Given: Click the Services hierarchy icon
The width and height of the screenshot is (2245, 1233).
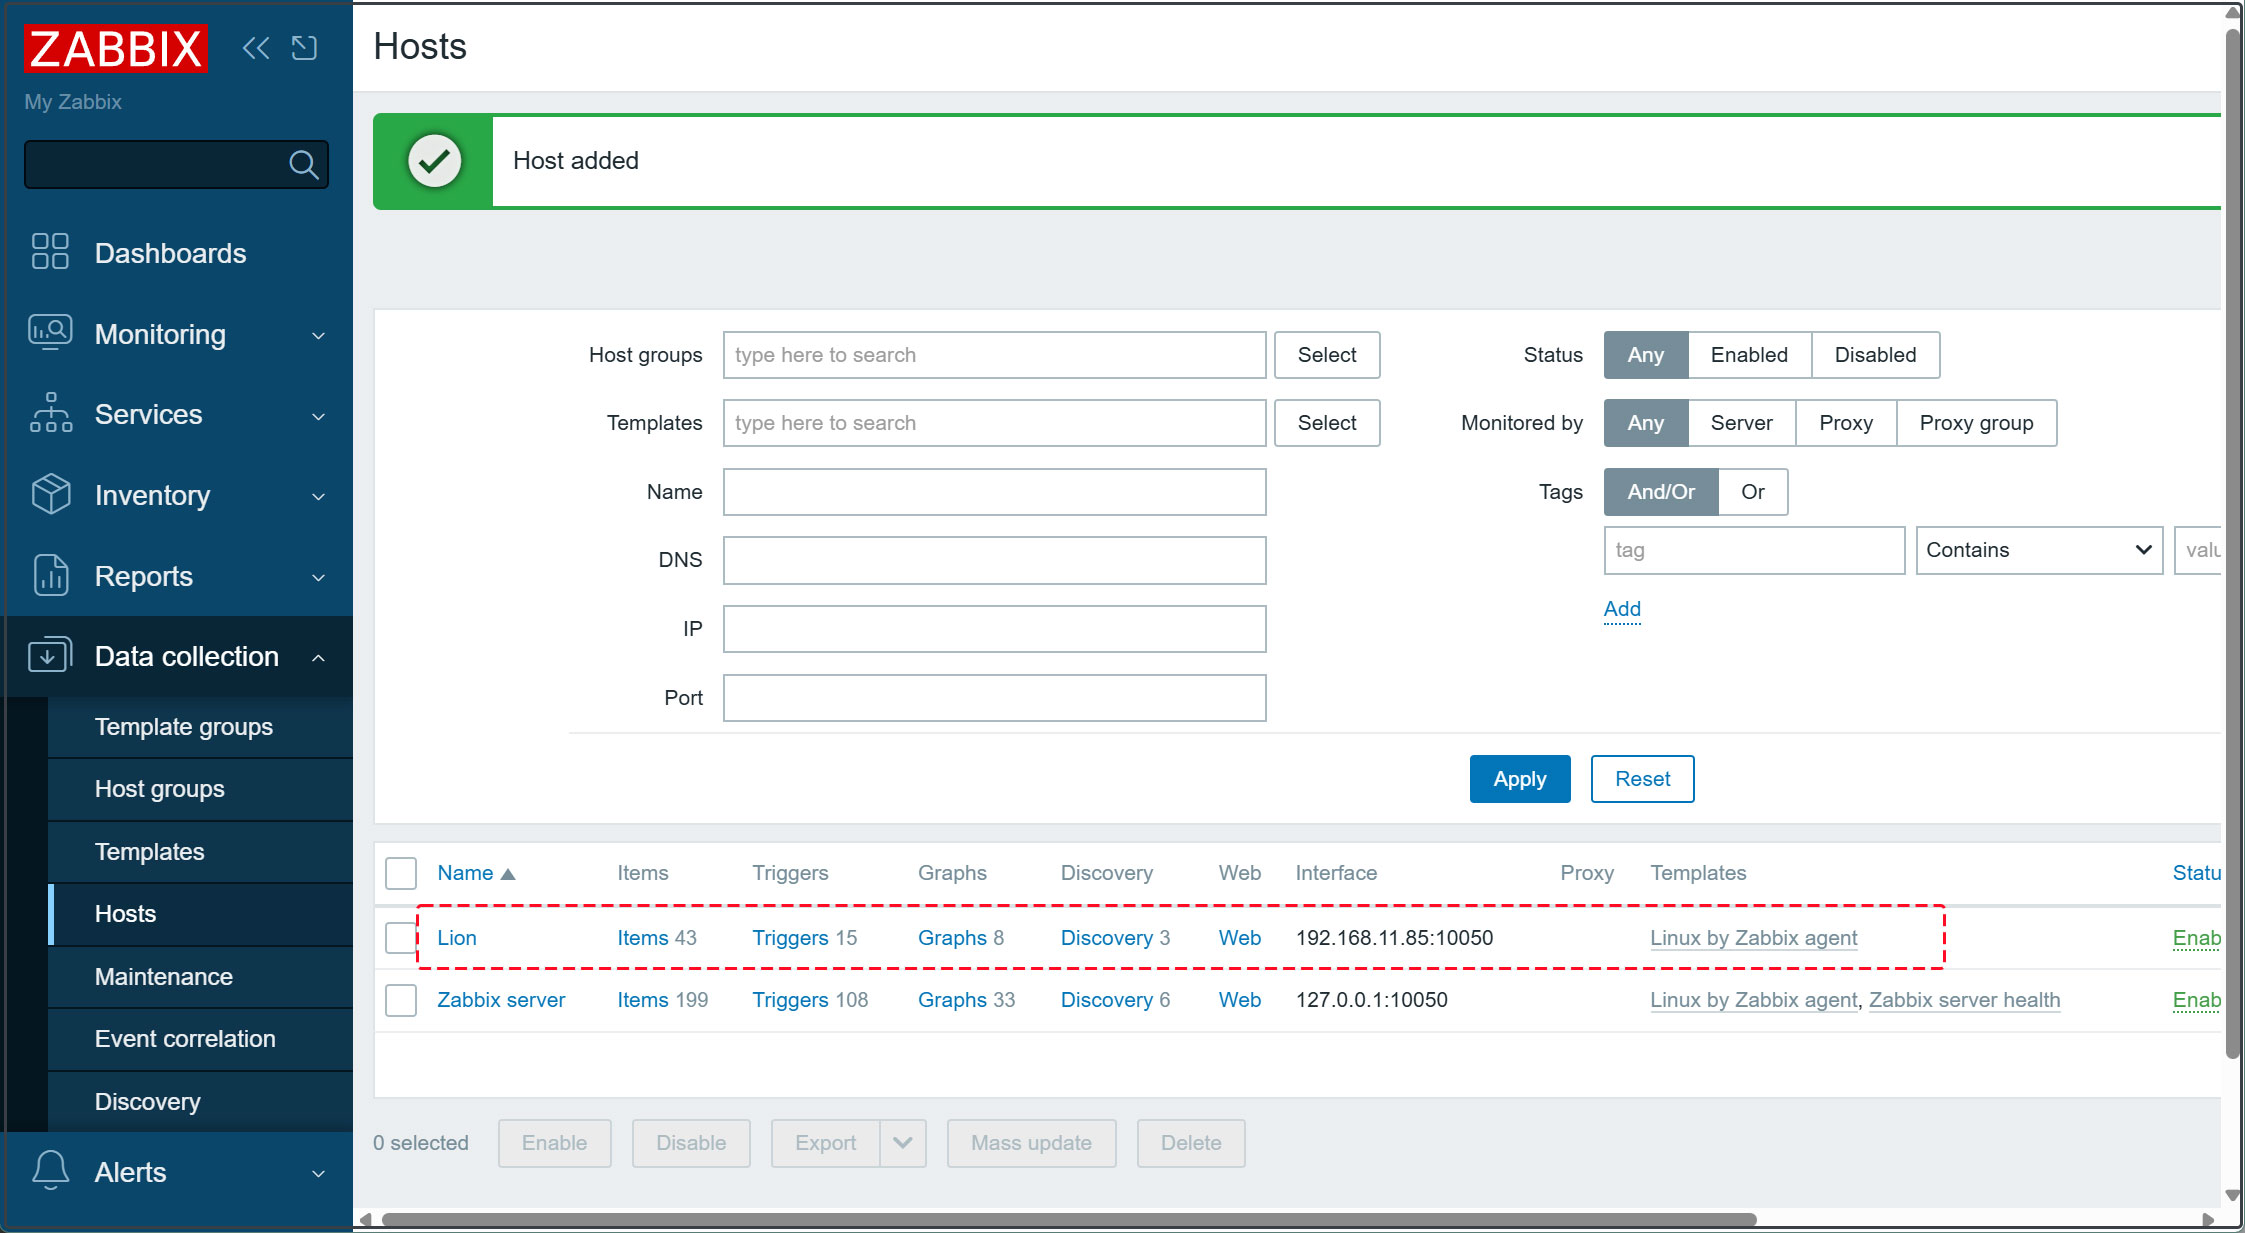Looking at the screenshot, I should pos(50,413).
